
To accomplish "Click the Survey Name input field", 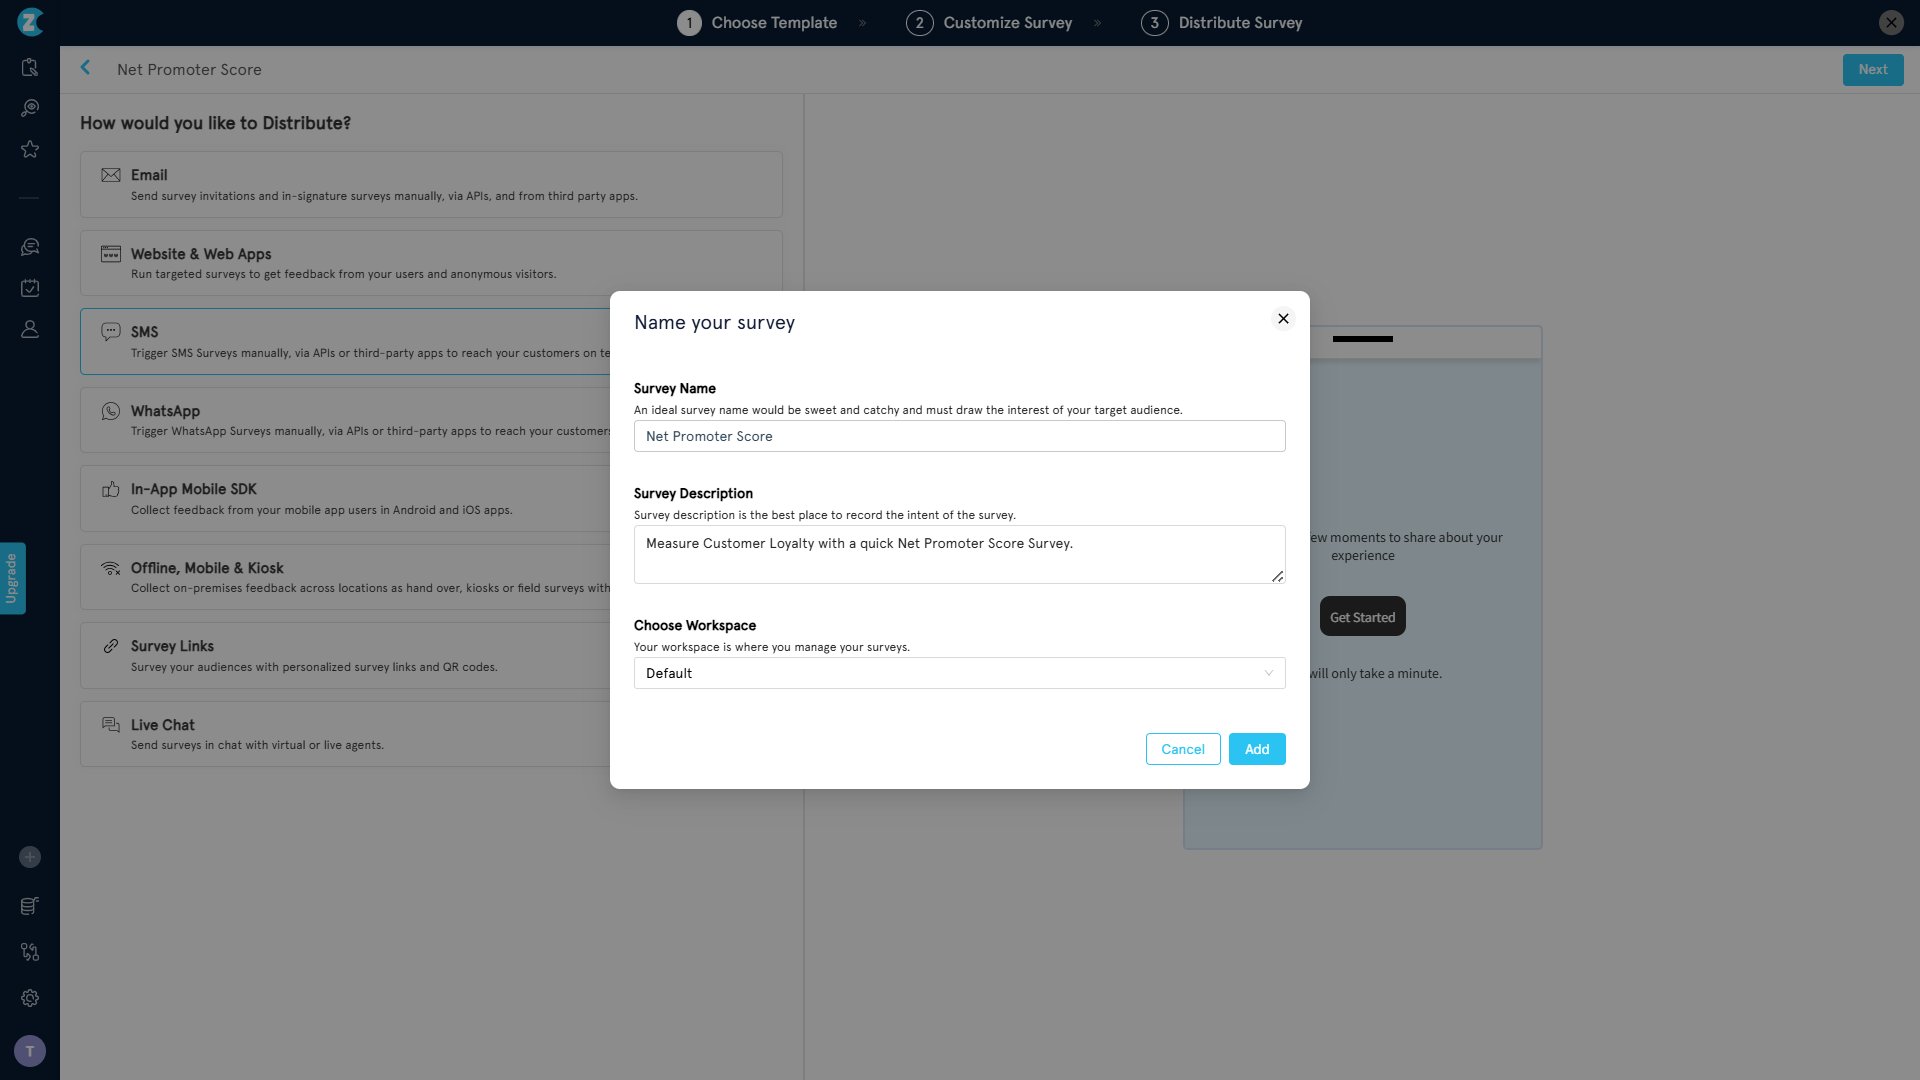I will click(959, 436).
